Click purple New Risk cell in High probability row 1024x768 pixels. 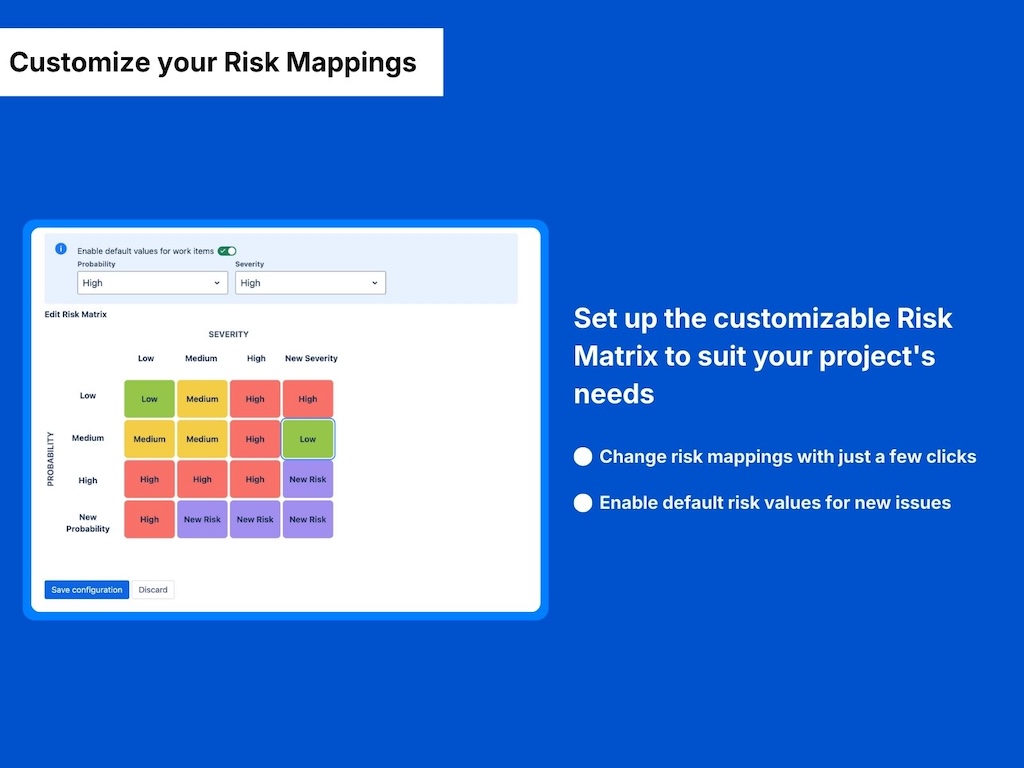coord(308,479)
